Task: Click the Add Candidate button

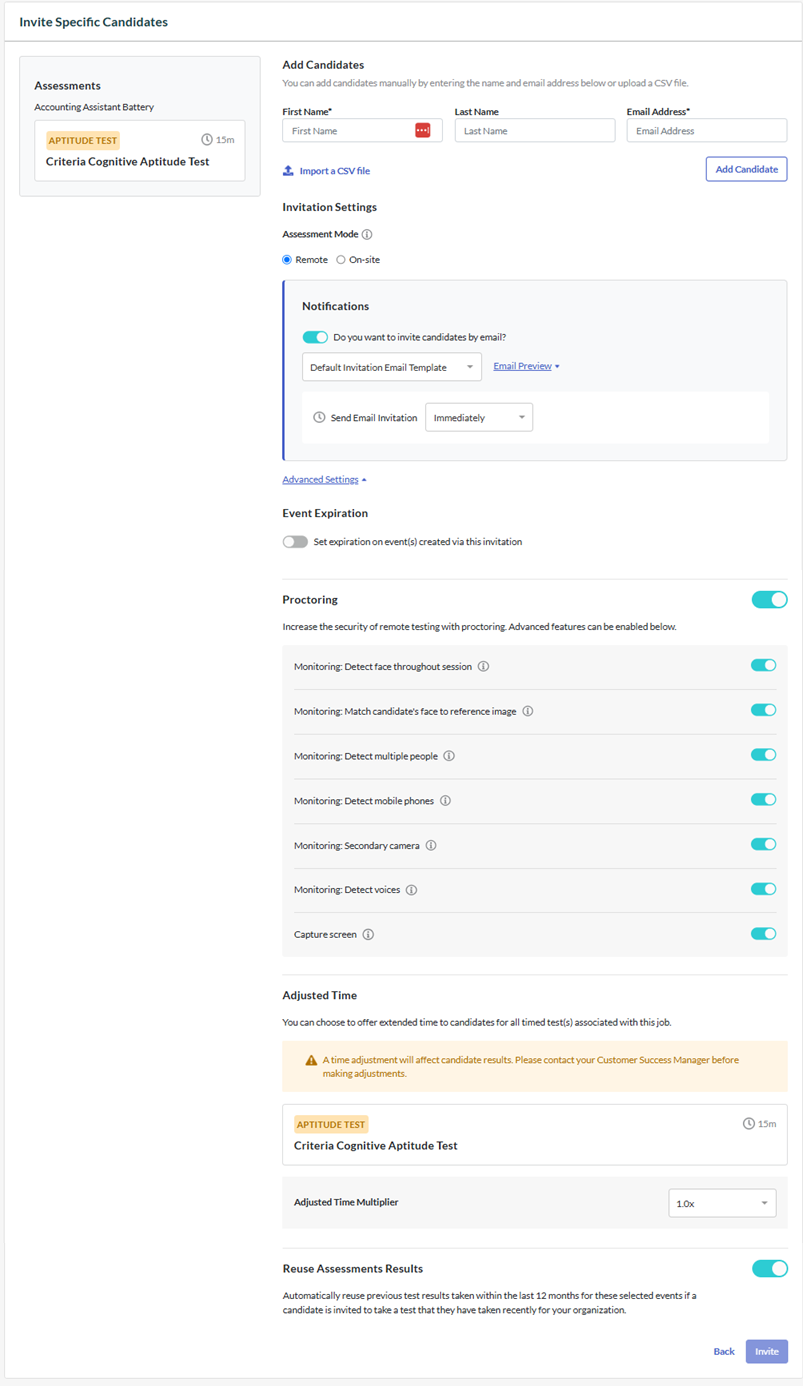Action: [x=747, y=169]
